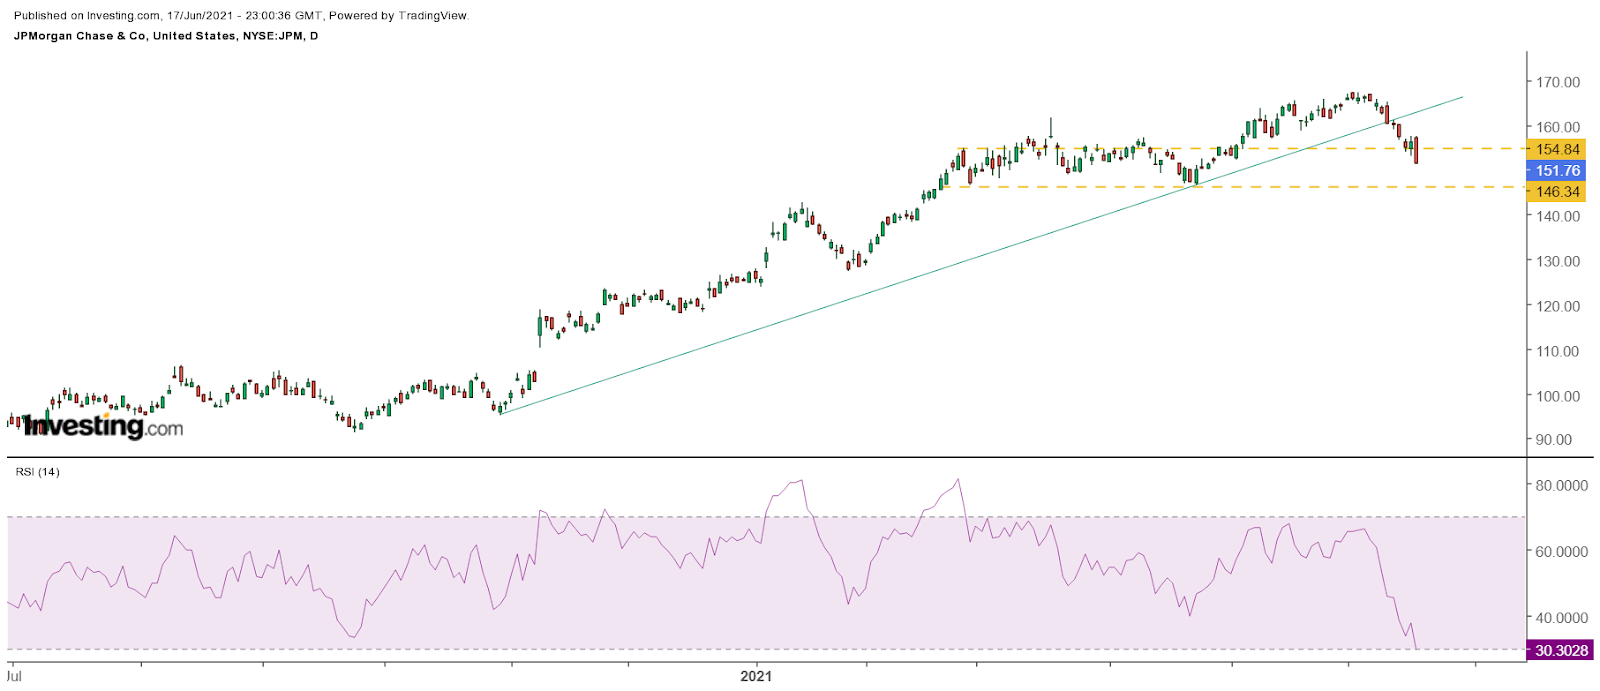Click the 2021 time axis label
This screenshot has height=691, width=1600.
[756, 676]
